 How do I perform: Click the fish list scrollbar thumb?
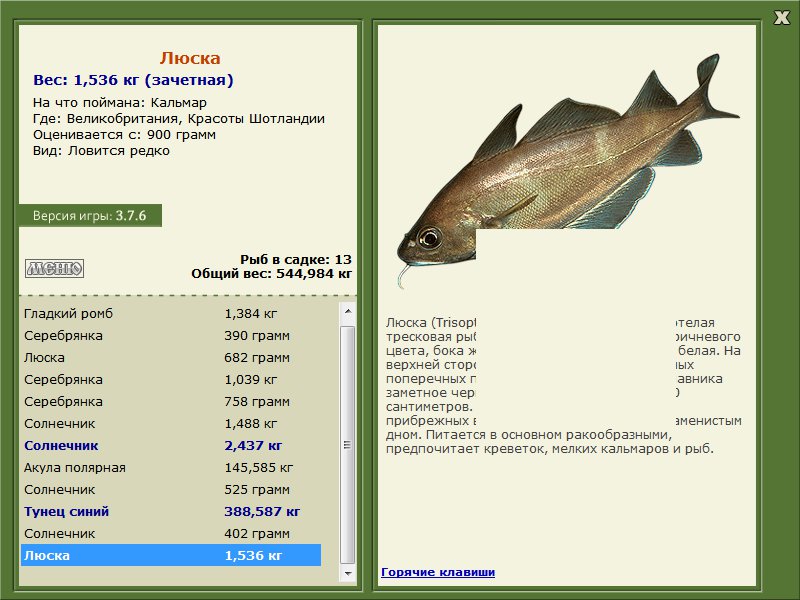(348, 445)
